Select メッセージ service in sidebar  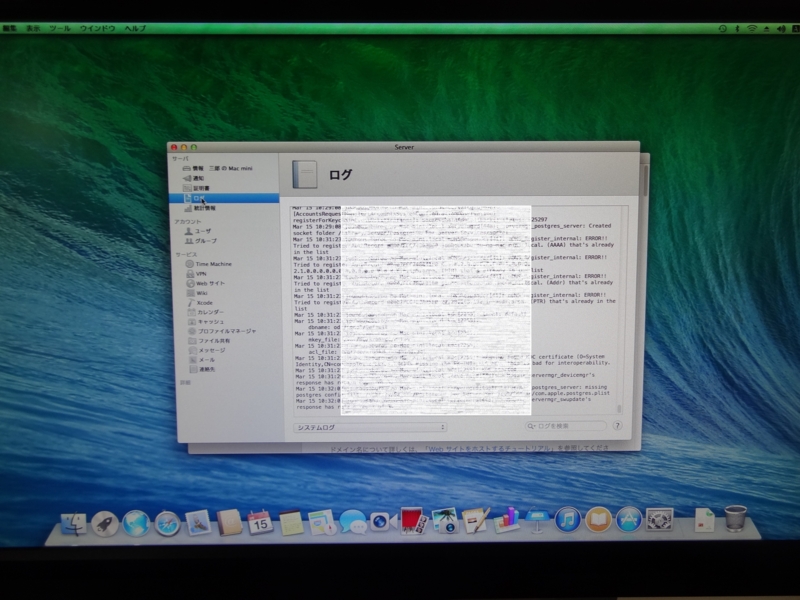[x=207, y=351]
